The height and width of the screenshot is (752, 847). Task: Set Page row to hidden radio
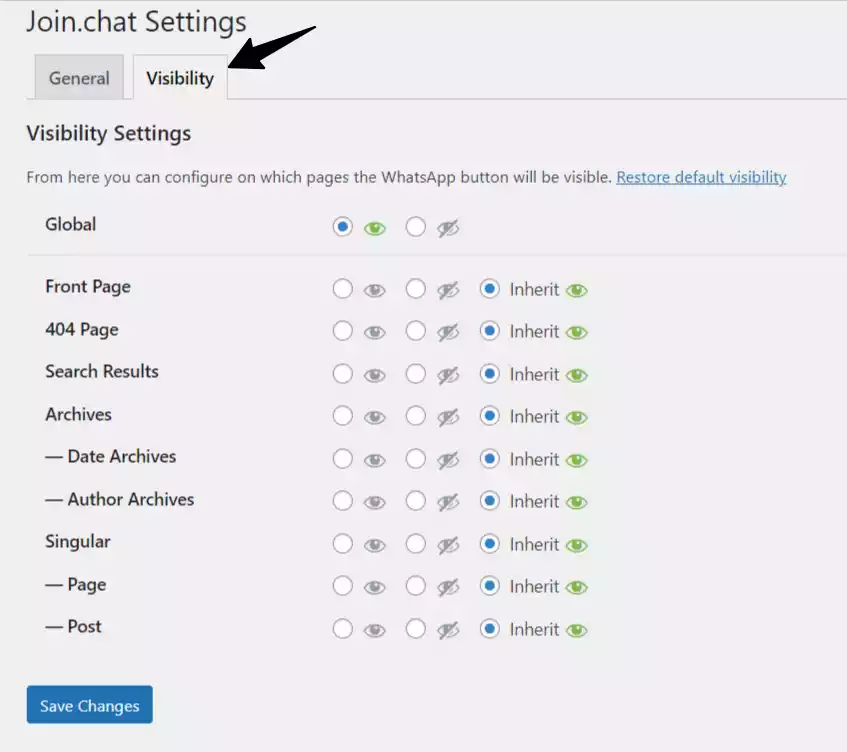click(415, 586)
